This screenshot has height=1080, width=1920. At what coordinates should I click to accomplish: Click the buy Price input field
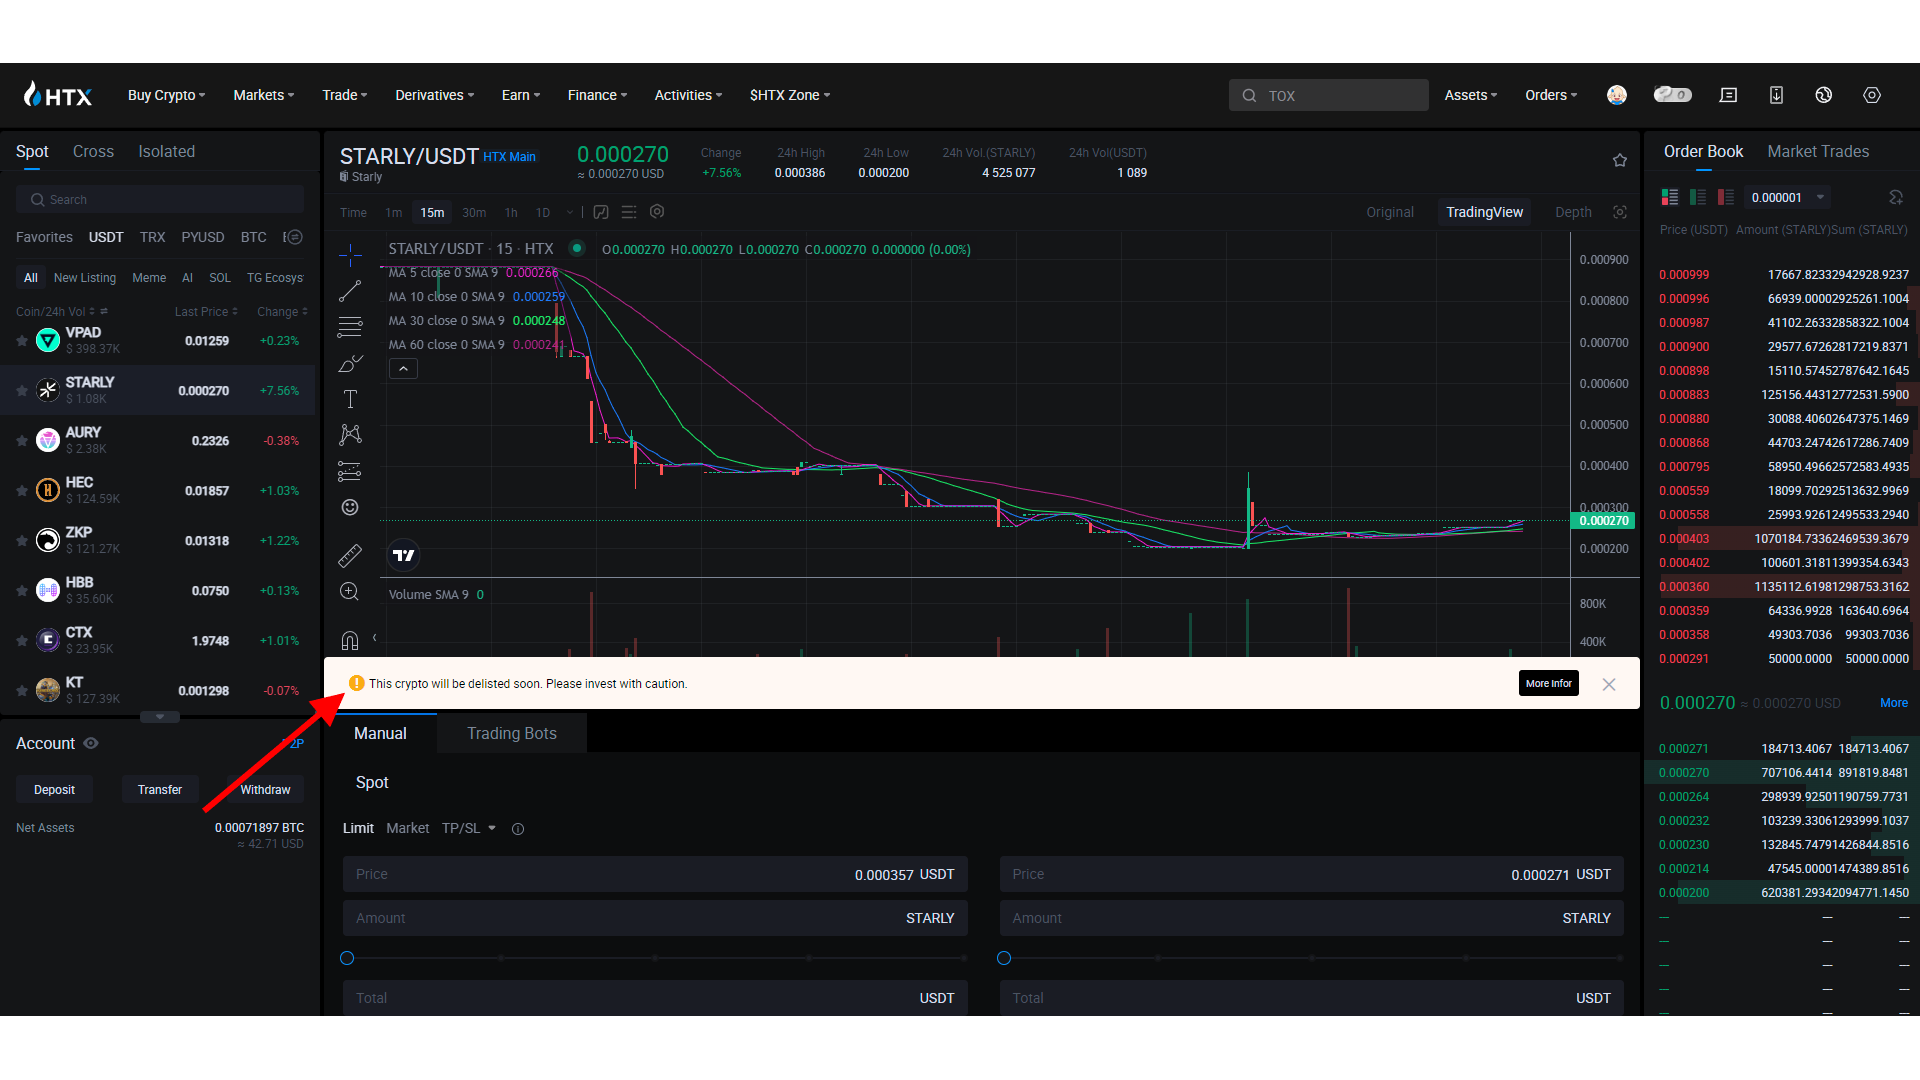point(655,874)
